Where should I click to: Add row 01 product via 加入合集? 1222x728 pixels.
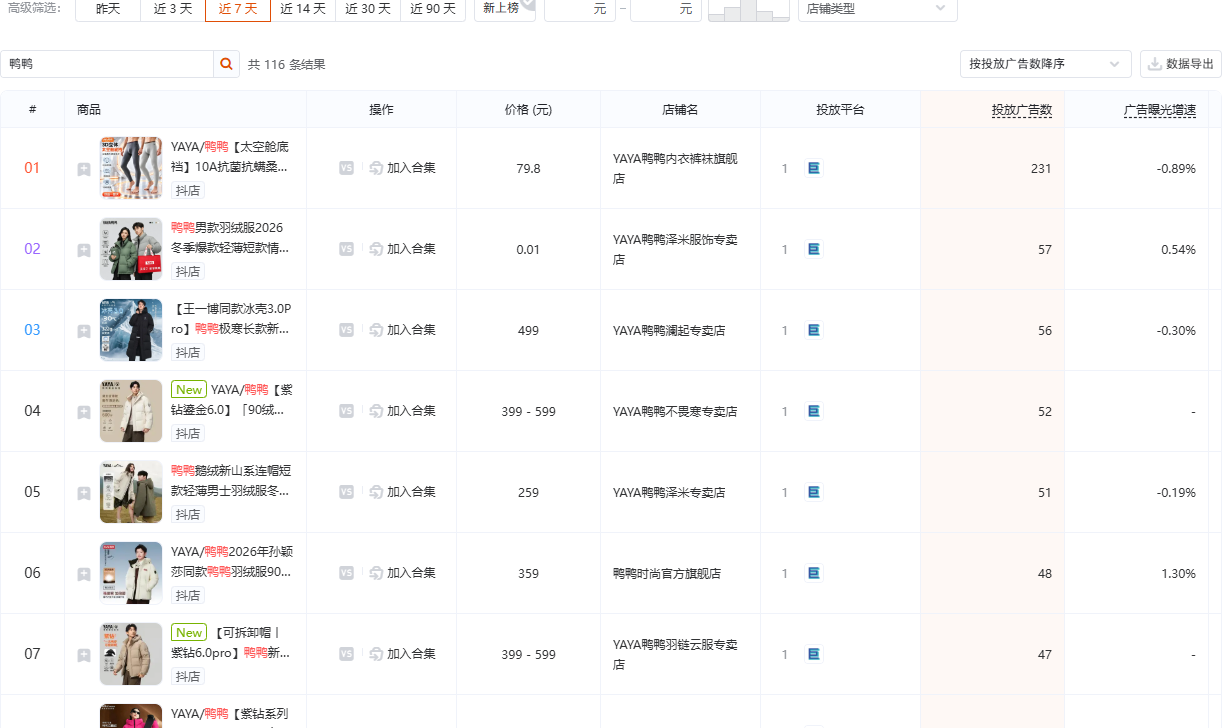402,168
